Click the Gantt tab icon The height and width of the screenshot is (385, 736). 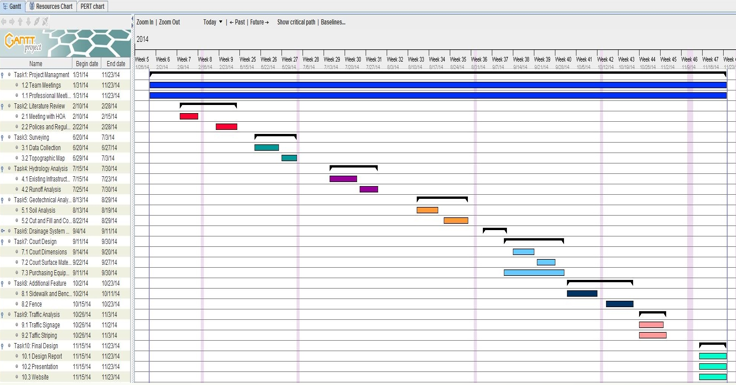5,6
